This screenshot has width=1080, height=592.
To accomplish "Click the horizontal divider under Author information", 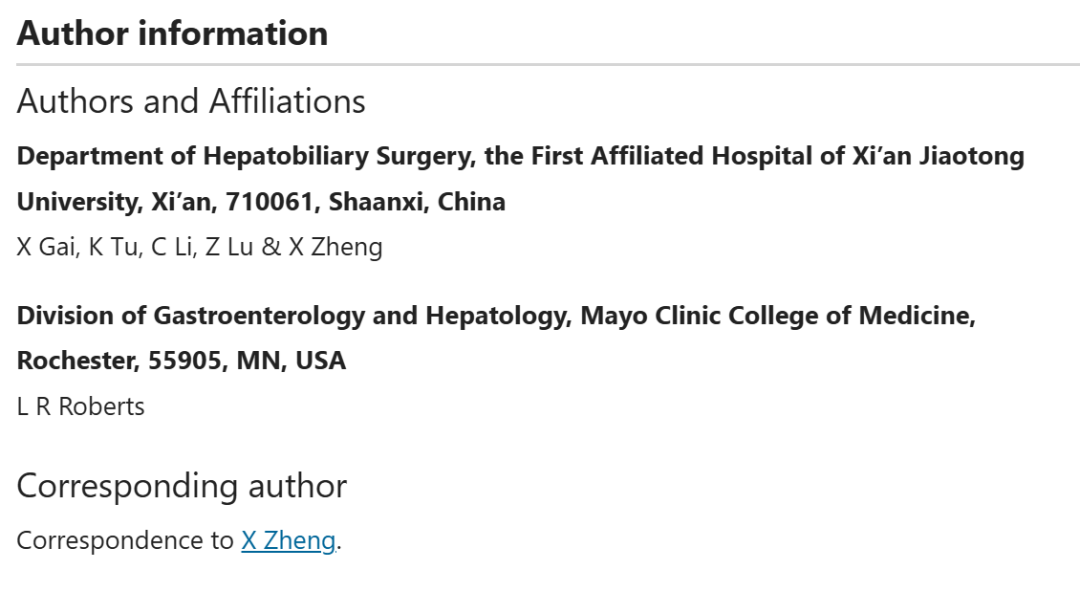I will point(548,65).
